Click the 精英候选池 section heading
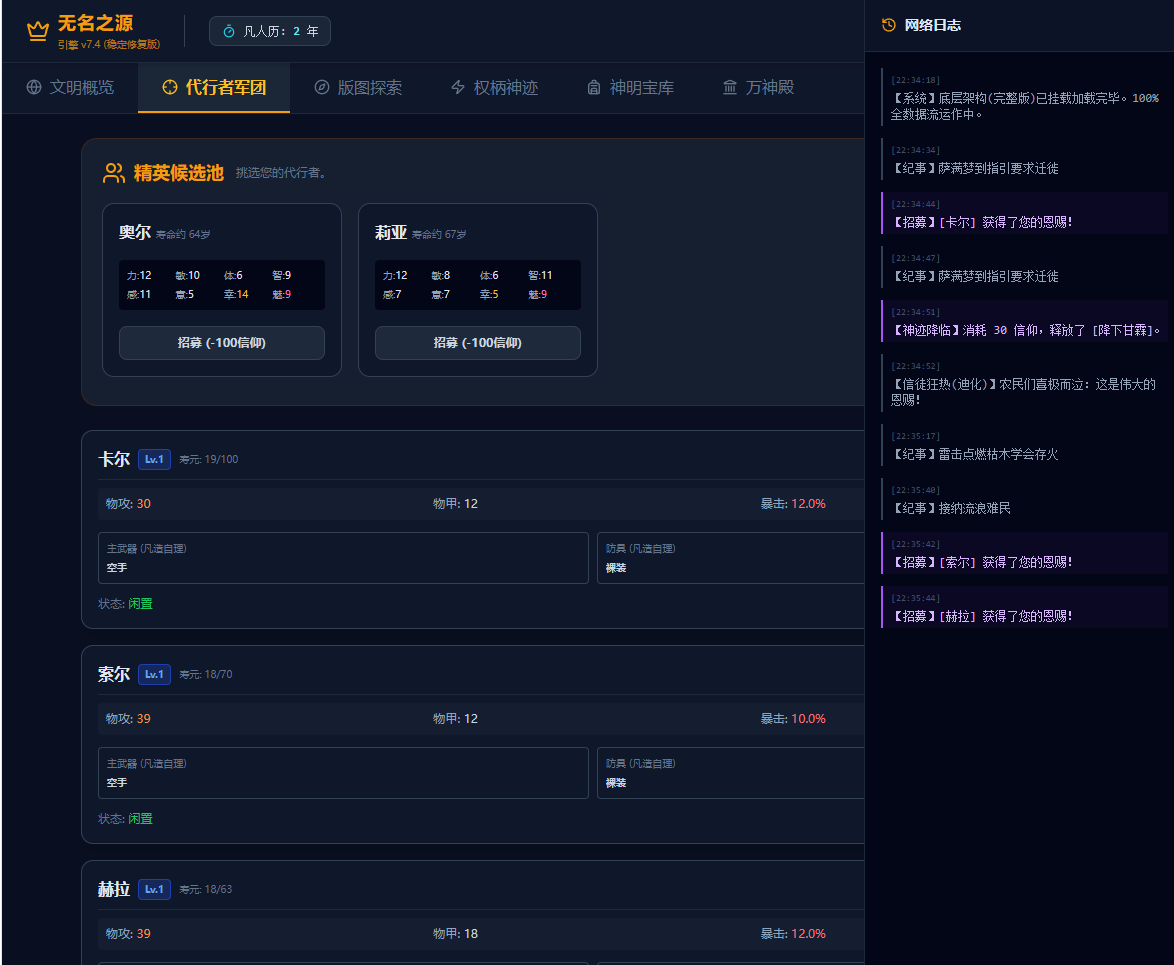The height and width of the screenshot is (965, 1174). (178, 173)
